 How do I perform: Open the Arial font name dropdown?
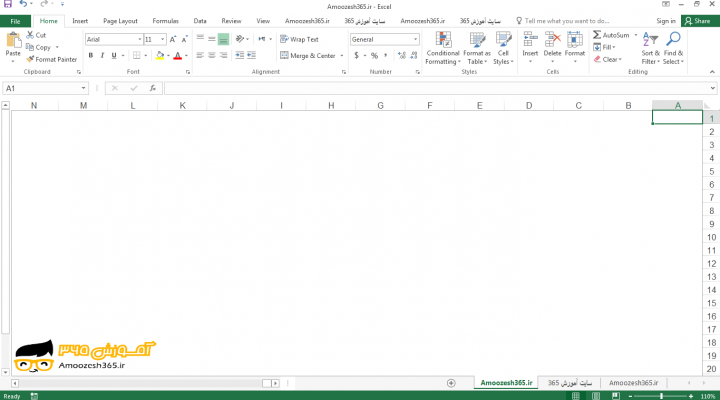(140, 39)
